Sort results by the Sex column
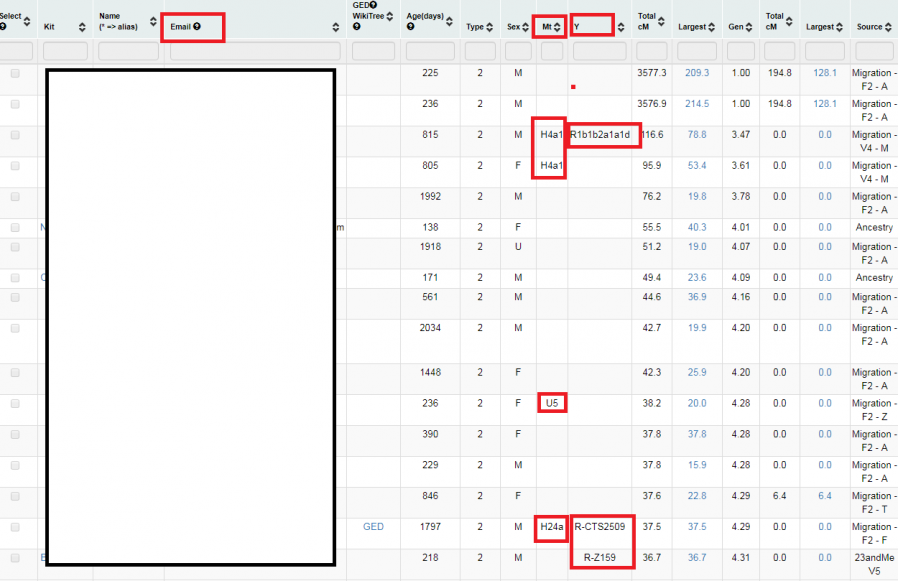Screen dimensions: 898x581 click(527, 27)
